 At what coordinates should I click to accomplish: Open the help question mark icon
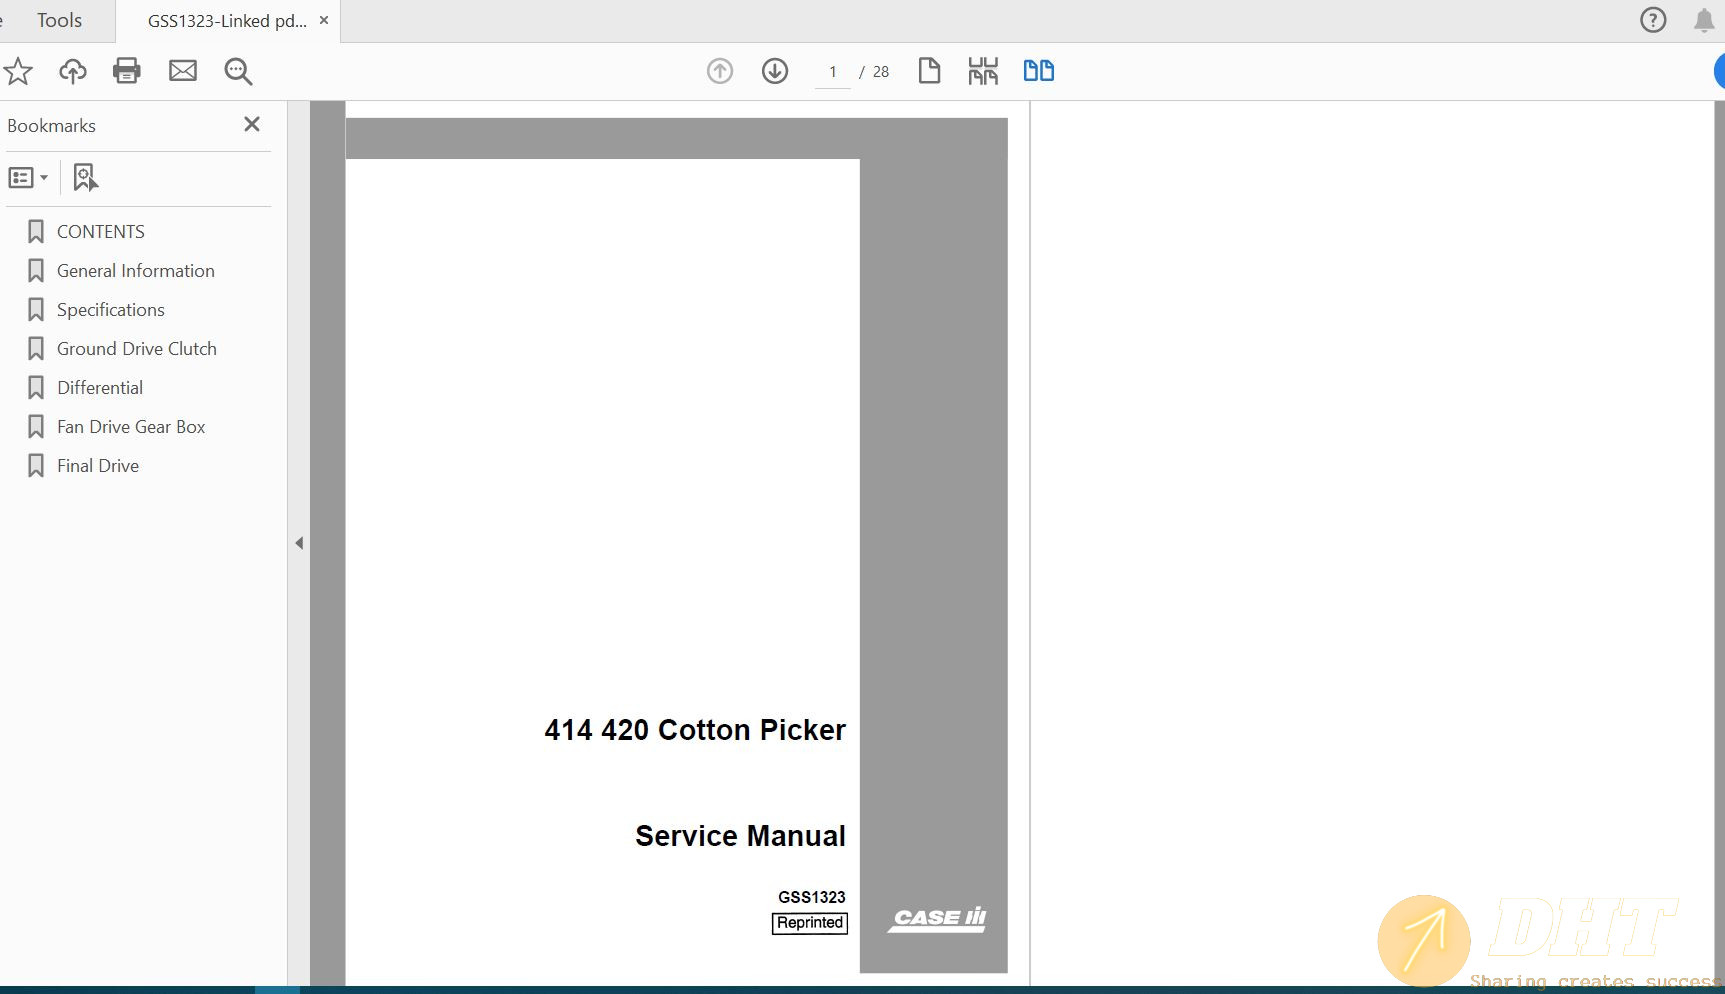point(1653,20)
